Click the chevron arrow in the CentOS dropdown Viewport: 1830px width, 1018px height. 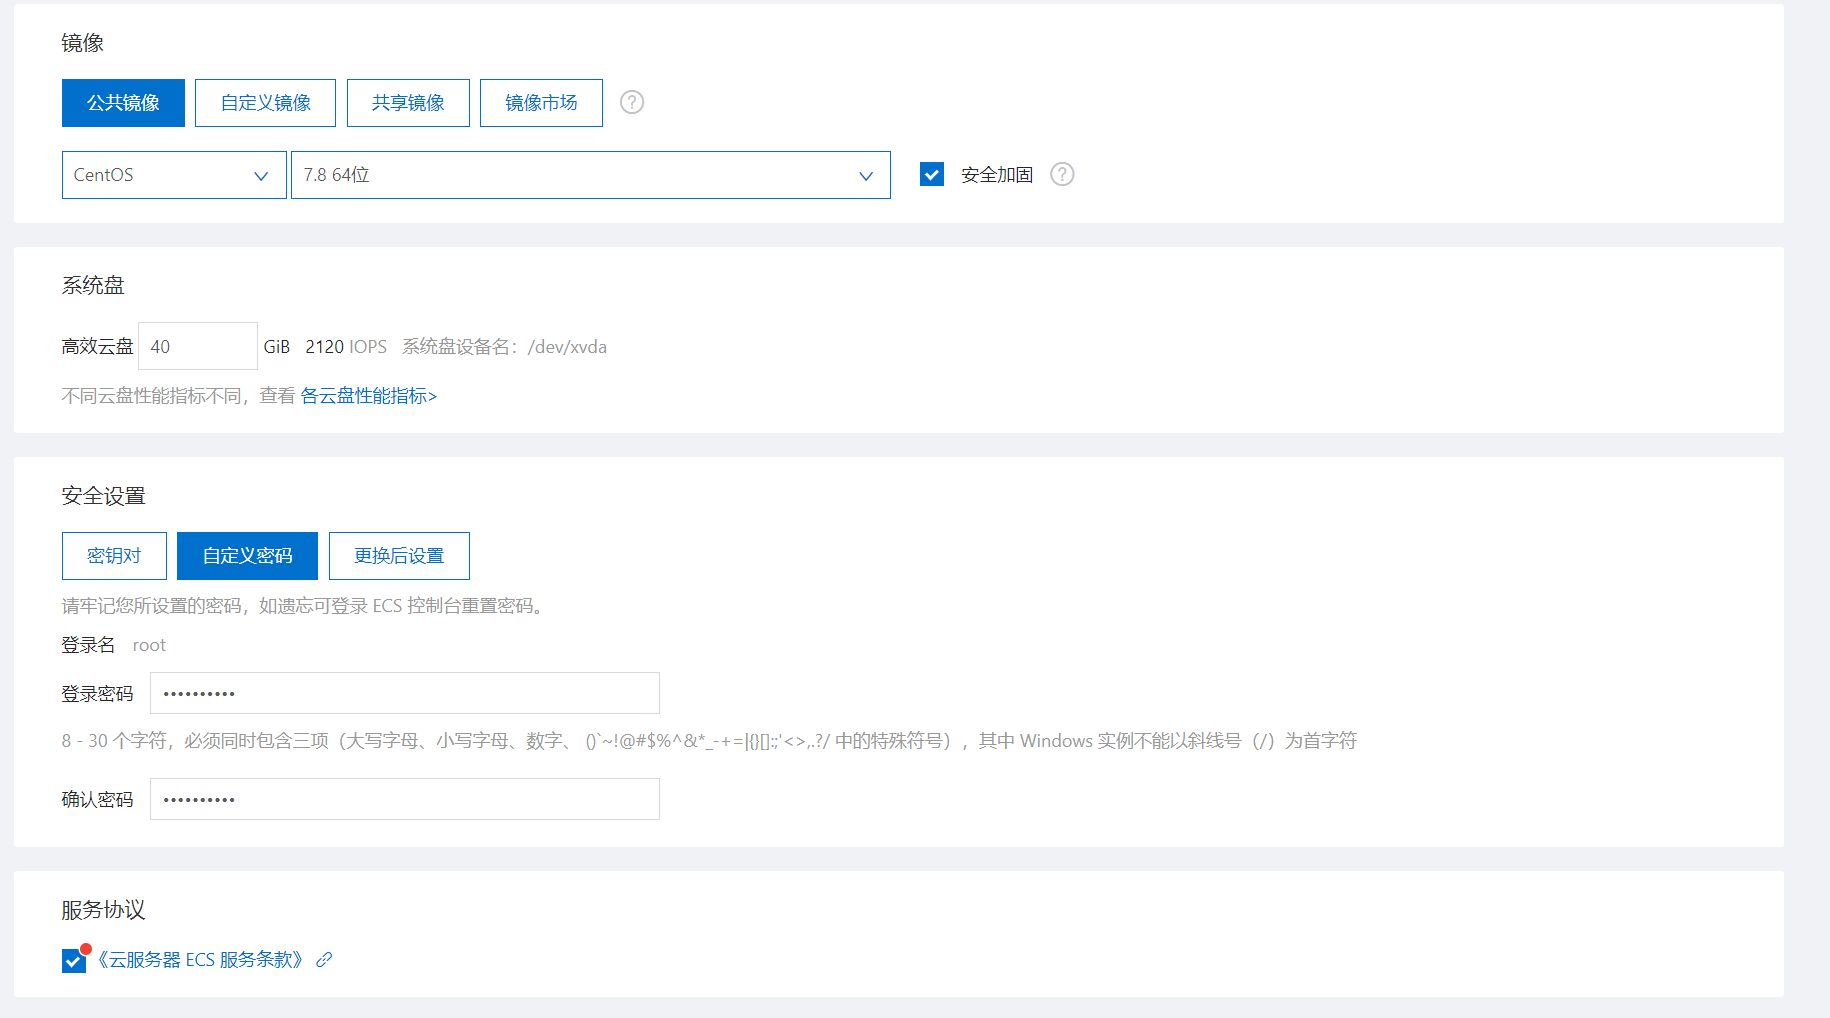pos(261,176)
